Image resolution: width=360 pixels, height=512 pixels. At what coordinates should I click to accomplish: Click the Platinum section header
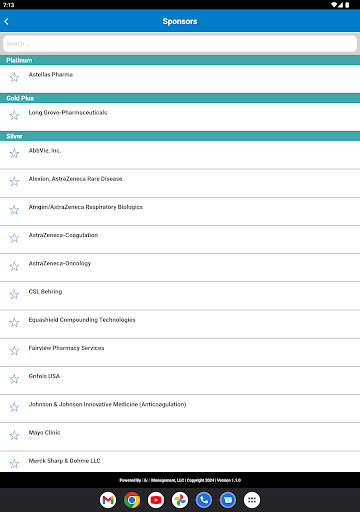click(x=180, y=60)
